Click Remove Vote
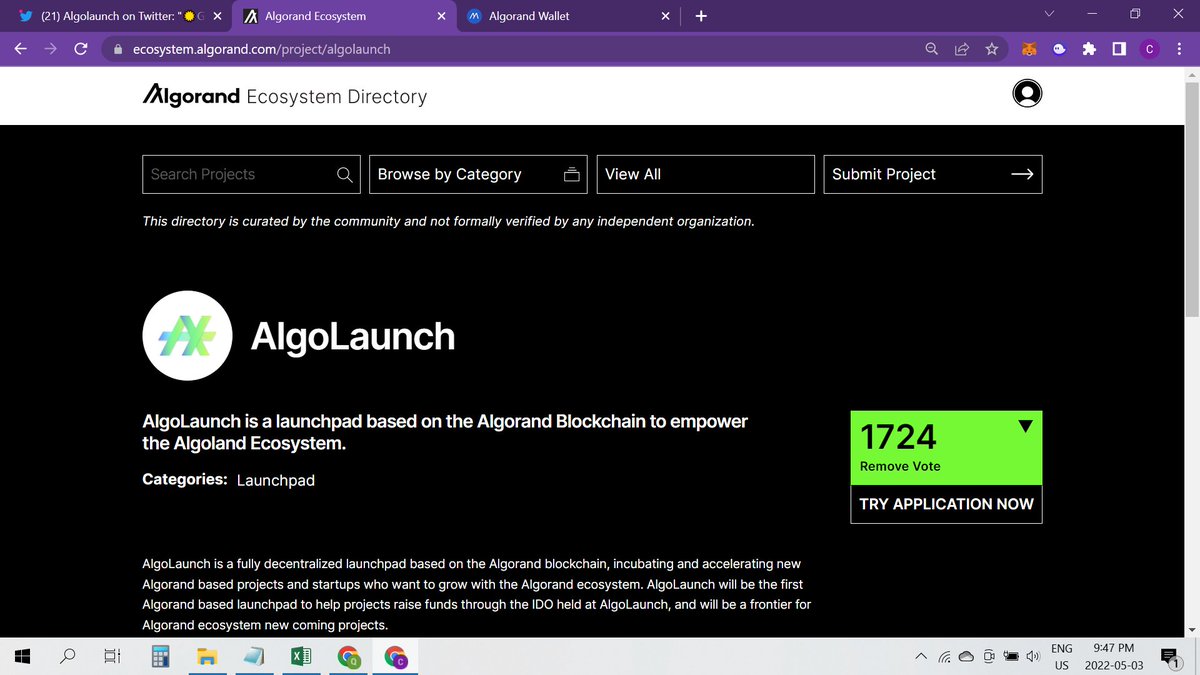 pos(900,466)
